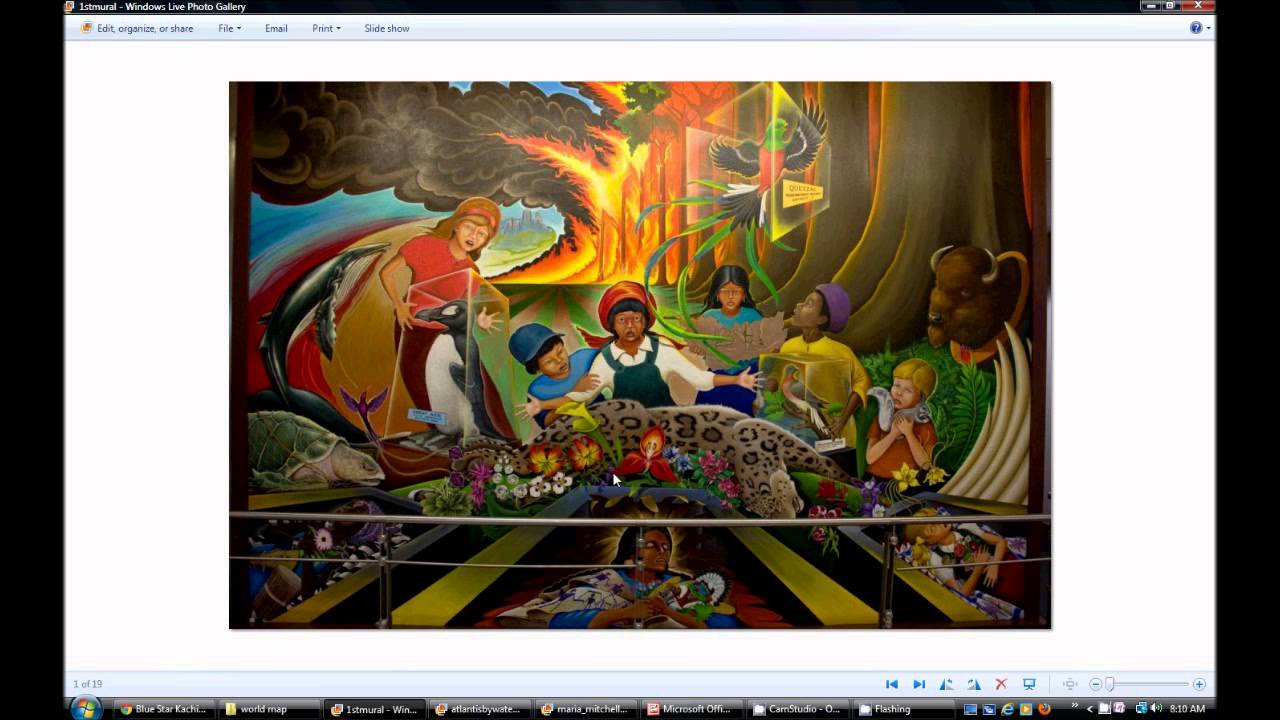This screenshot has height=720, width=1280.
Task: Open the Windows Start button
Action: pyautogui.click(x=85, y=708)
